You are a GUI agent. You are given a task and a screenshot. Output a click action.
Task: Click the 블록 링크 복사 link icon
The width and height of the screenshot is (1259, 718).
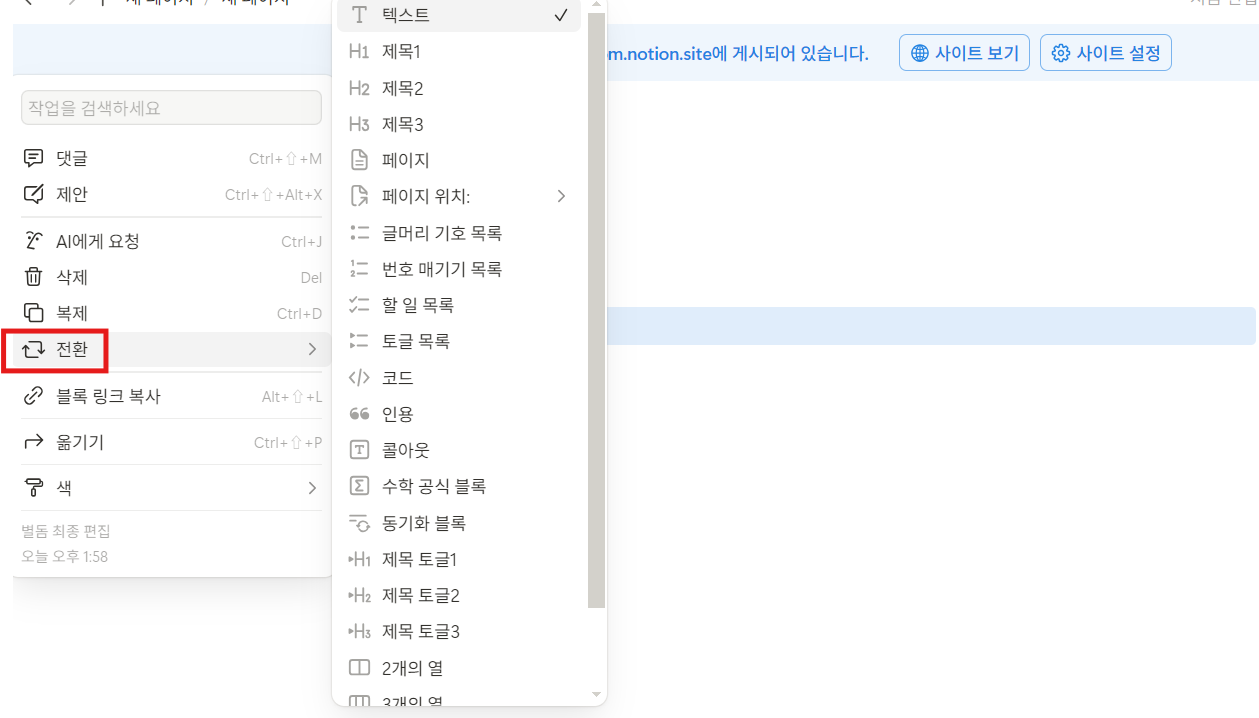[35, 397]
